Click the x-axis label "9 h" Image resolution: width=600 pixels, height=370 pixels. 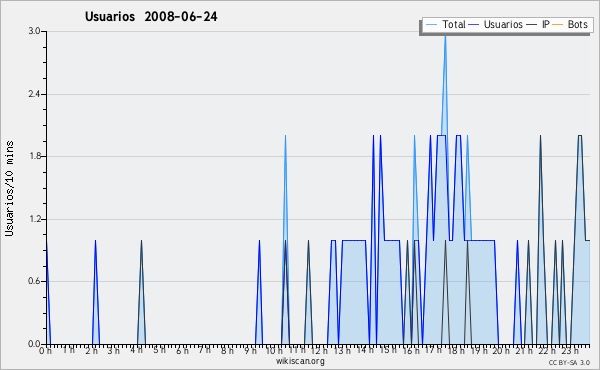[251, 351]
